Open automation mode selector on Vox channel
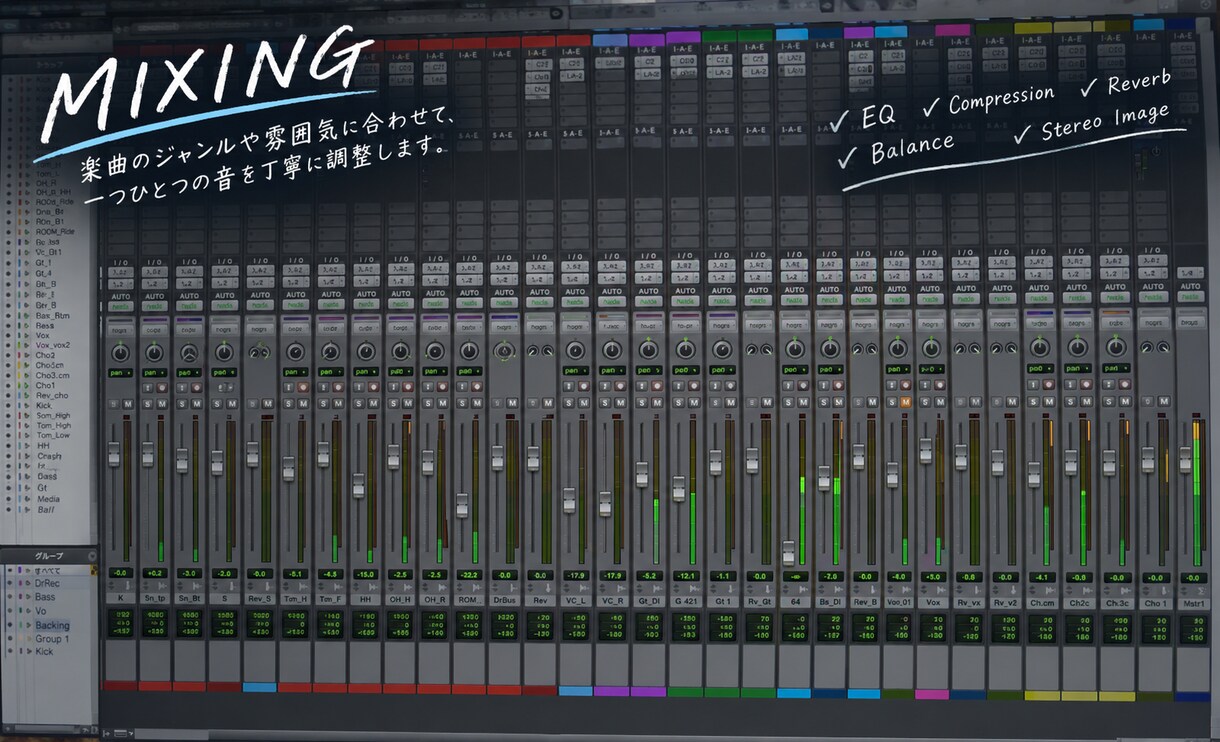The width and height of the screenshot is (1220, 742). [x=931, y=300]
